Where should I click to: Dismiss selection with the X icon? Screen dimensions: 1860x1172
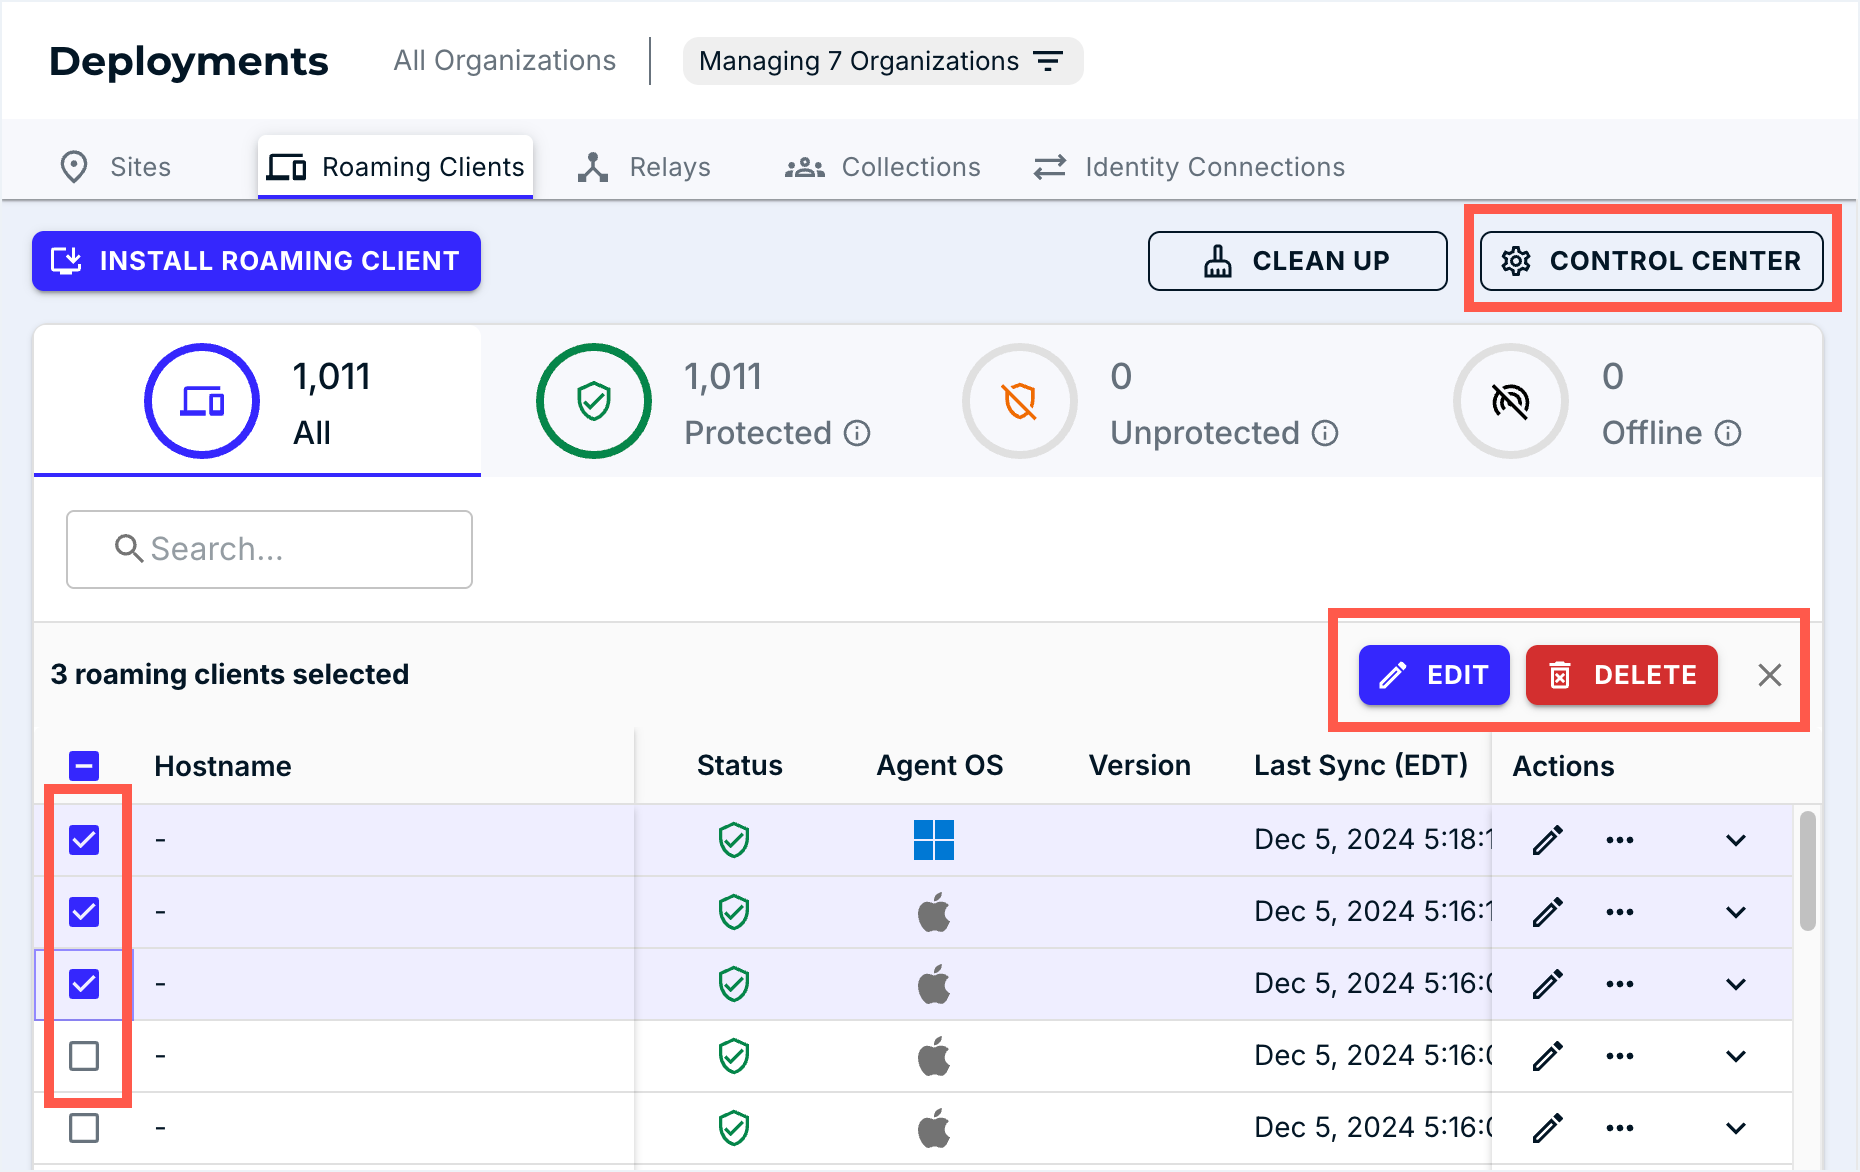point(1769,675)
